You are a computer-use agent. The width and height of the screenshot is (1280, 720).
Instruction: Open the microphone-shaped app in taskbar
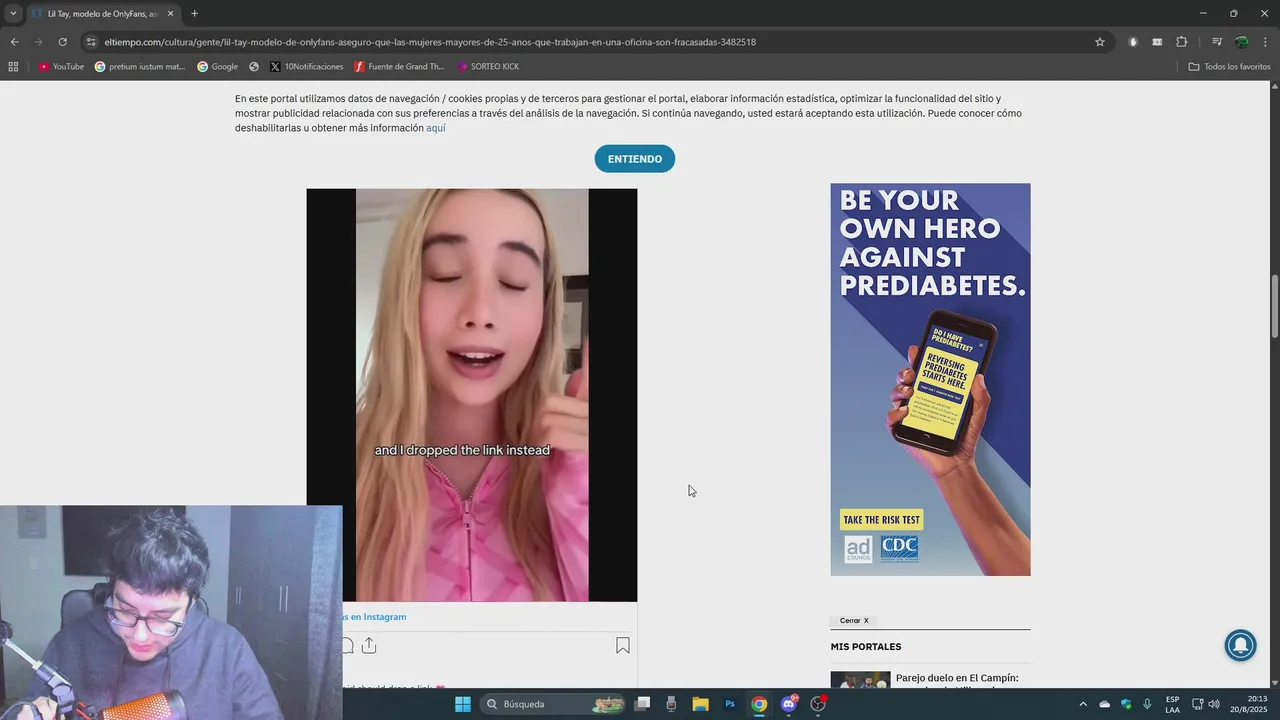point(671,704)
